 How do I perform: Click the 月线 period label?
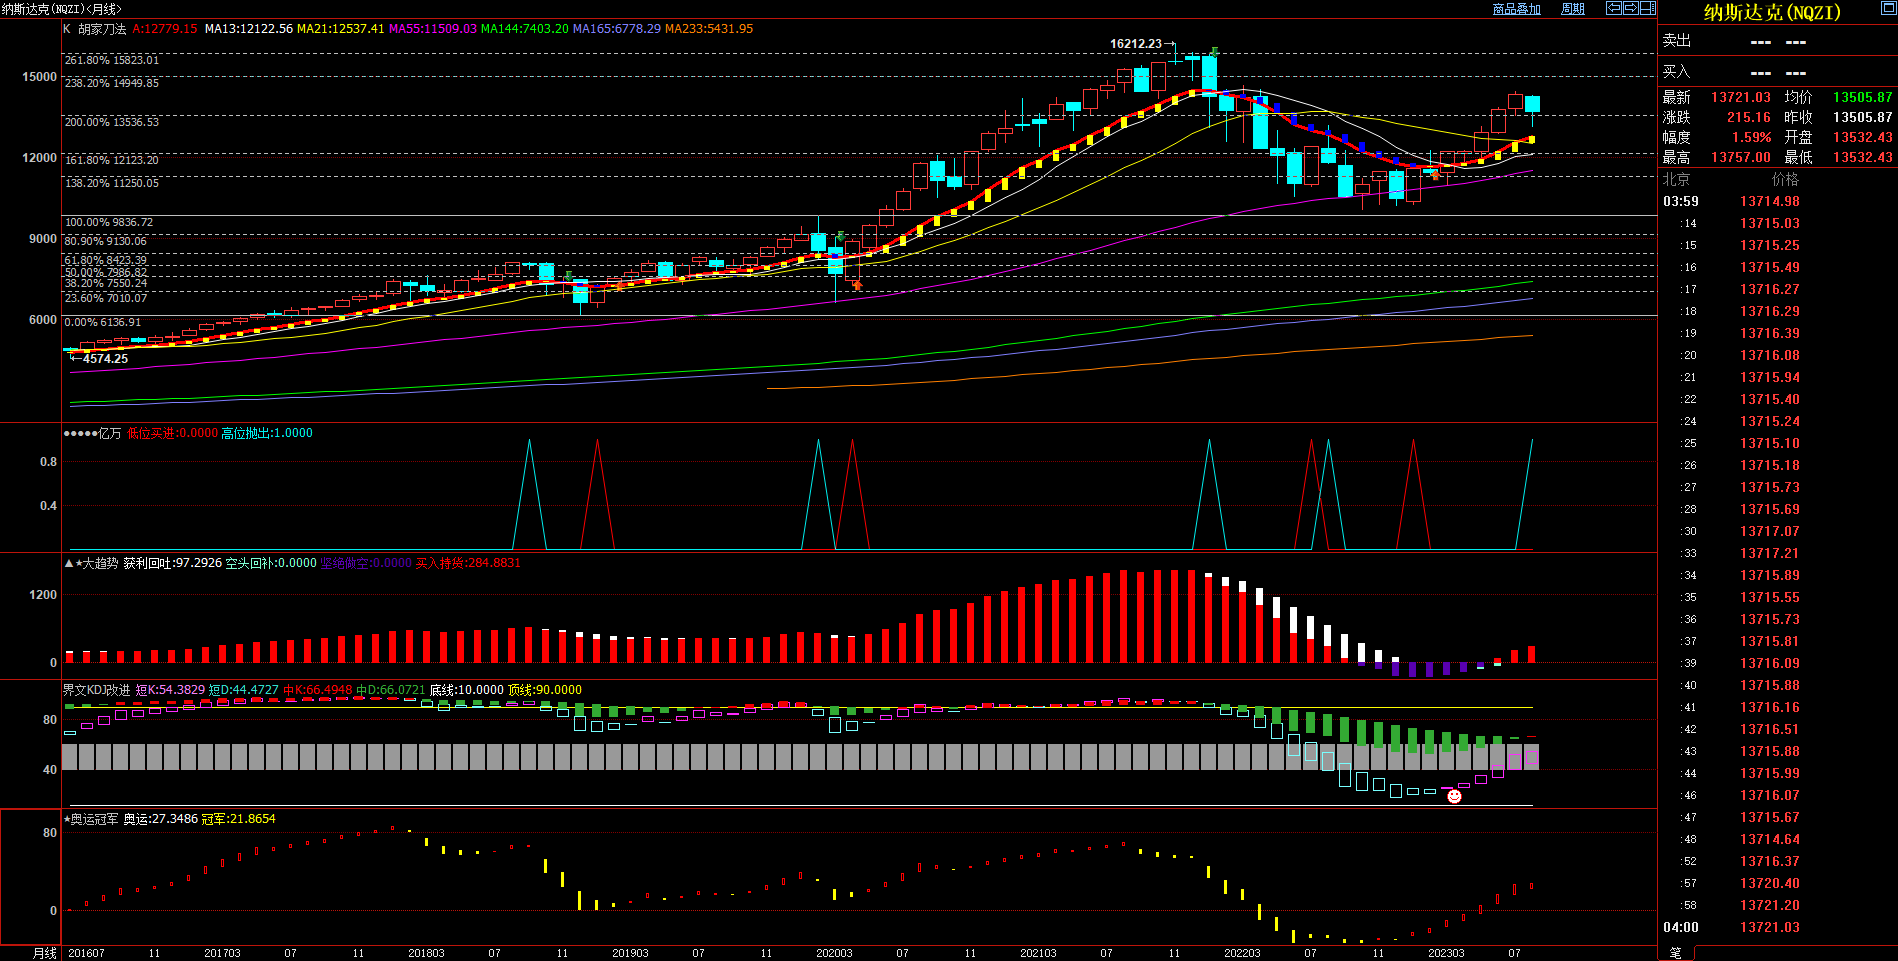click(x=45, y=953)
